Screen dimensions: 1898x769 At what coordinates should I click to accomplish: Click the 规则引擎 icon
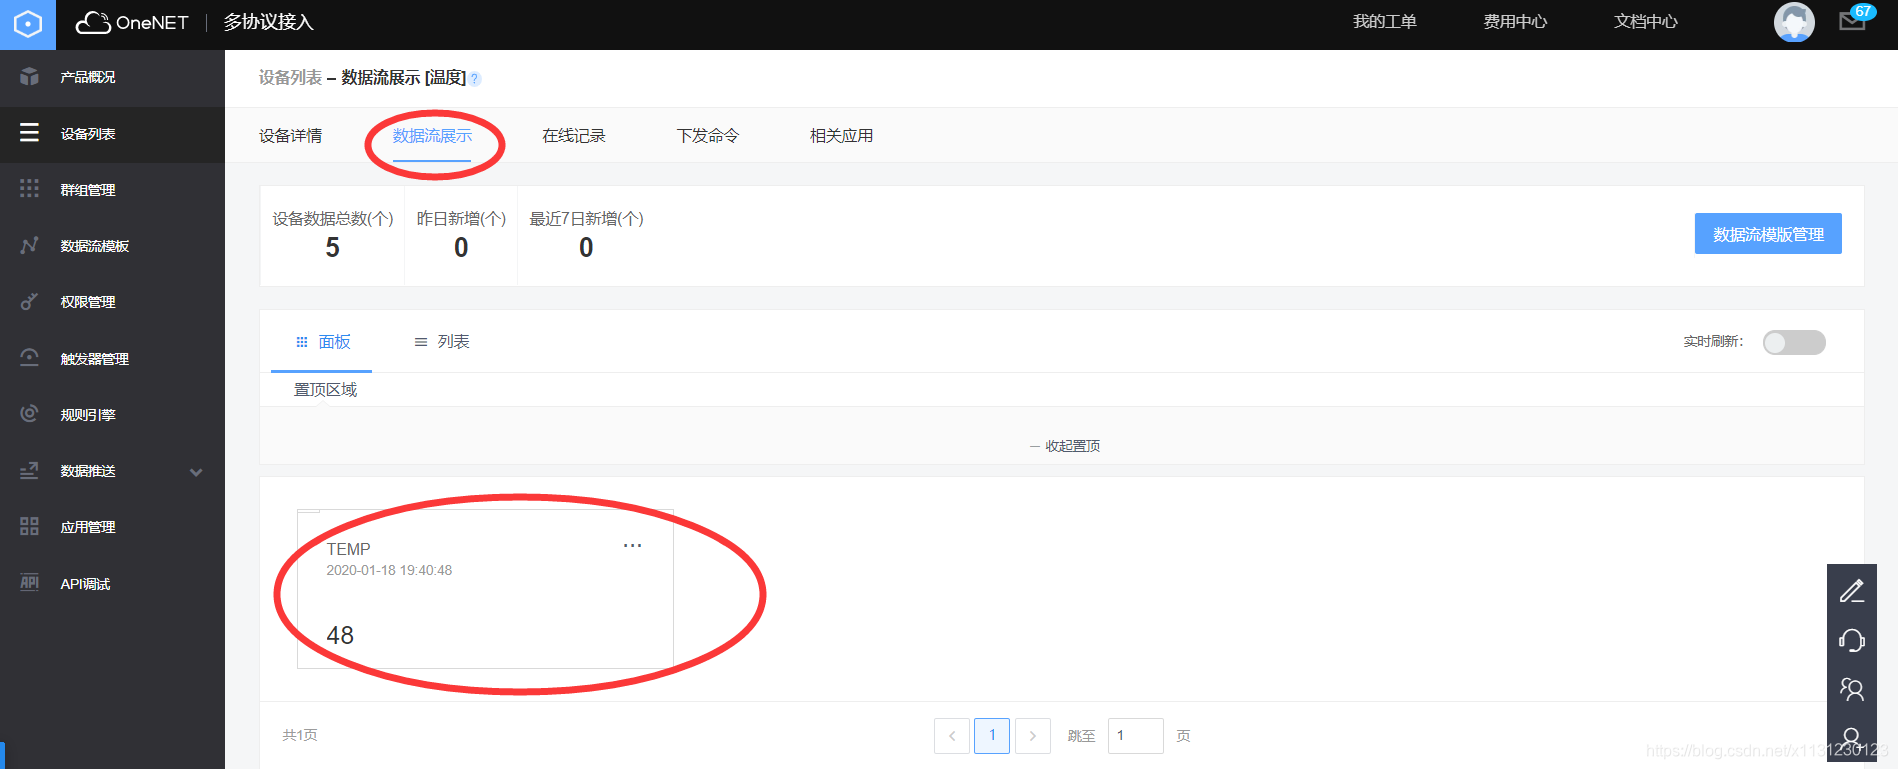point(30,414)
